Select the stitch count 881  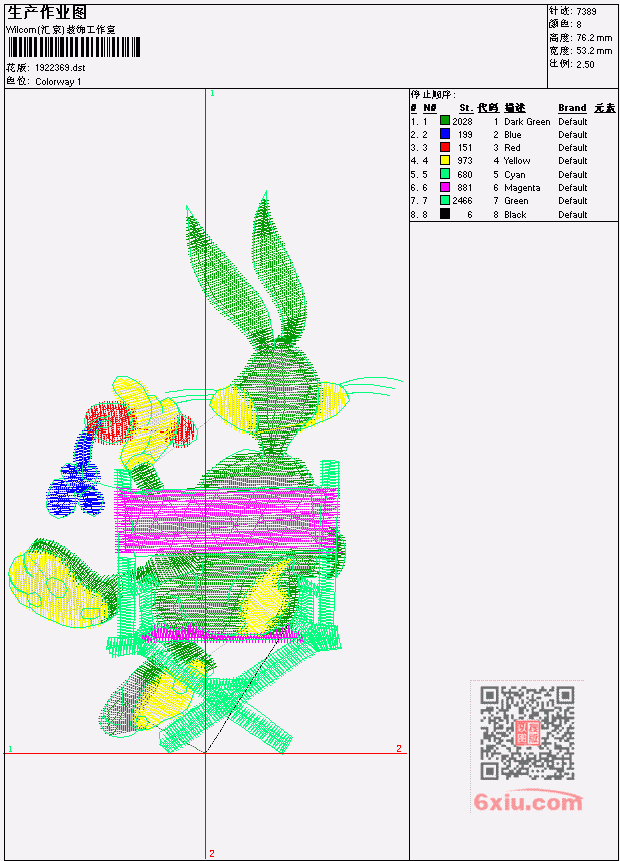[x=465, y=188]
